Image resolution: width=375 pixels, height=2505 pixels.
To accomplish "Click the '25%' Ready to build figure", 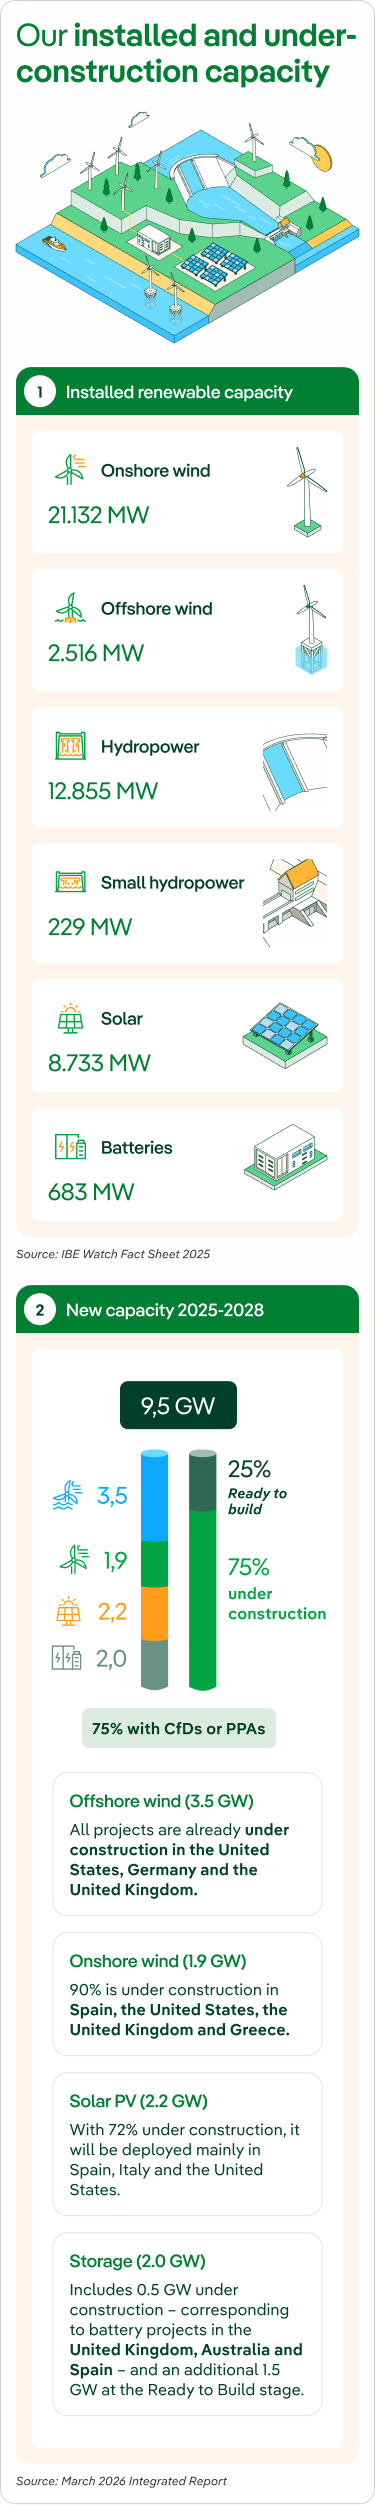I will tap(249, 1468).
